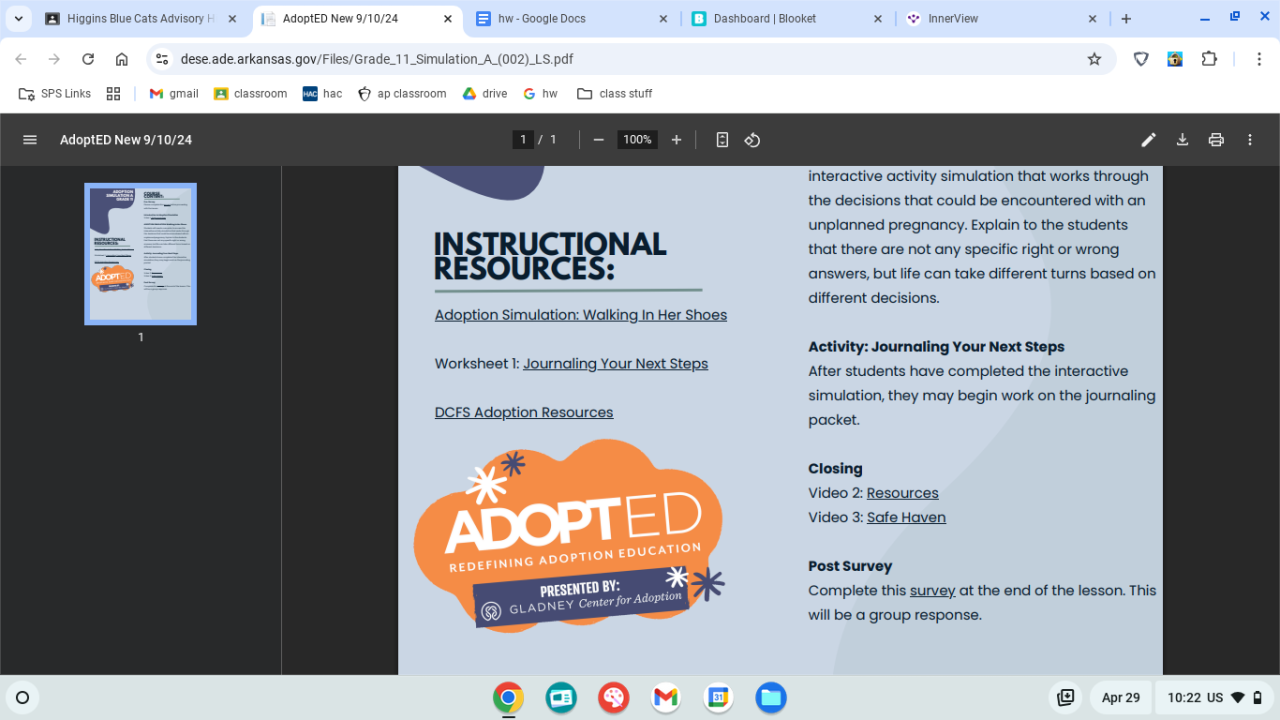
Task: Open the Files app from the shelf
Action: [x=771, y=698]
